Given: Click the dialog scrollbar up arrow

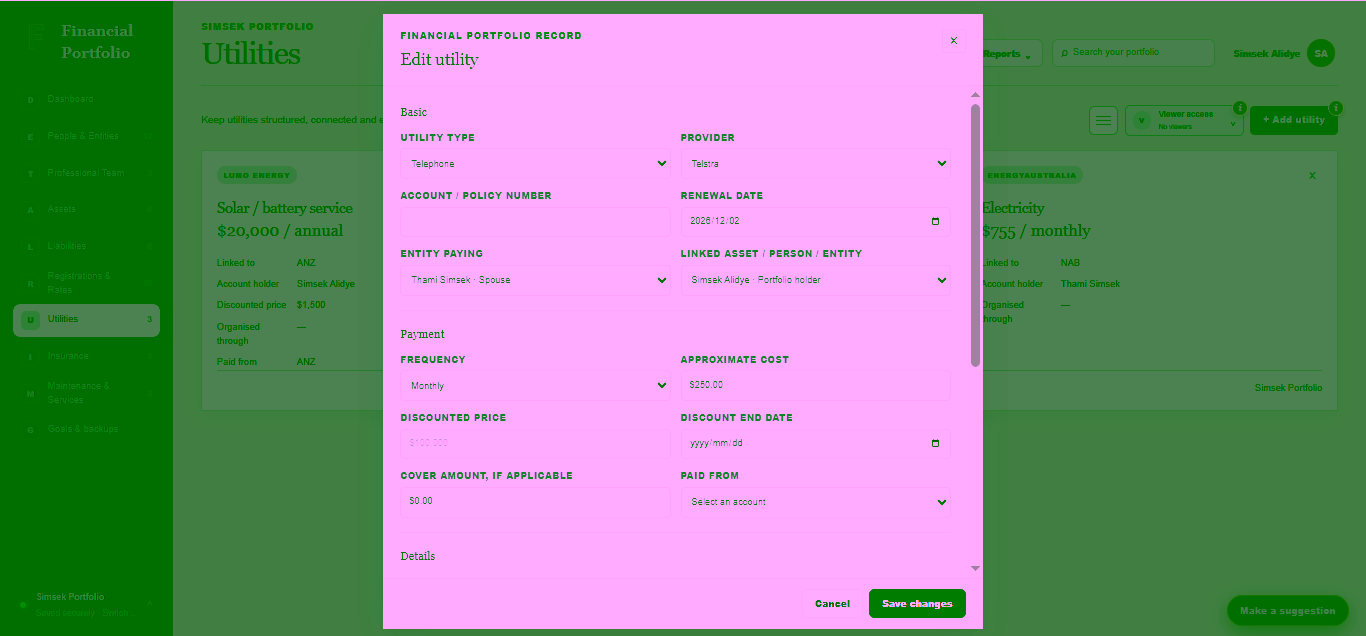Looking at the screenshot, I should click(x=975, y=94).
